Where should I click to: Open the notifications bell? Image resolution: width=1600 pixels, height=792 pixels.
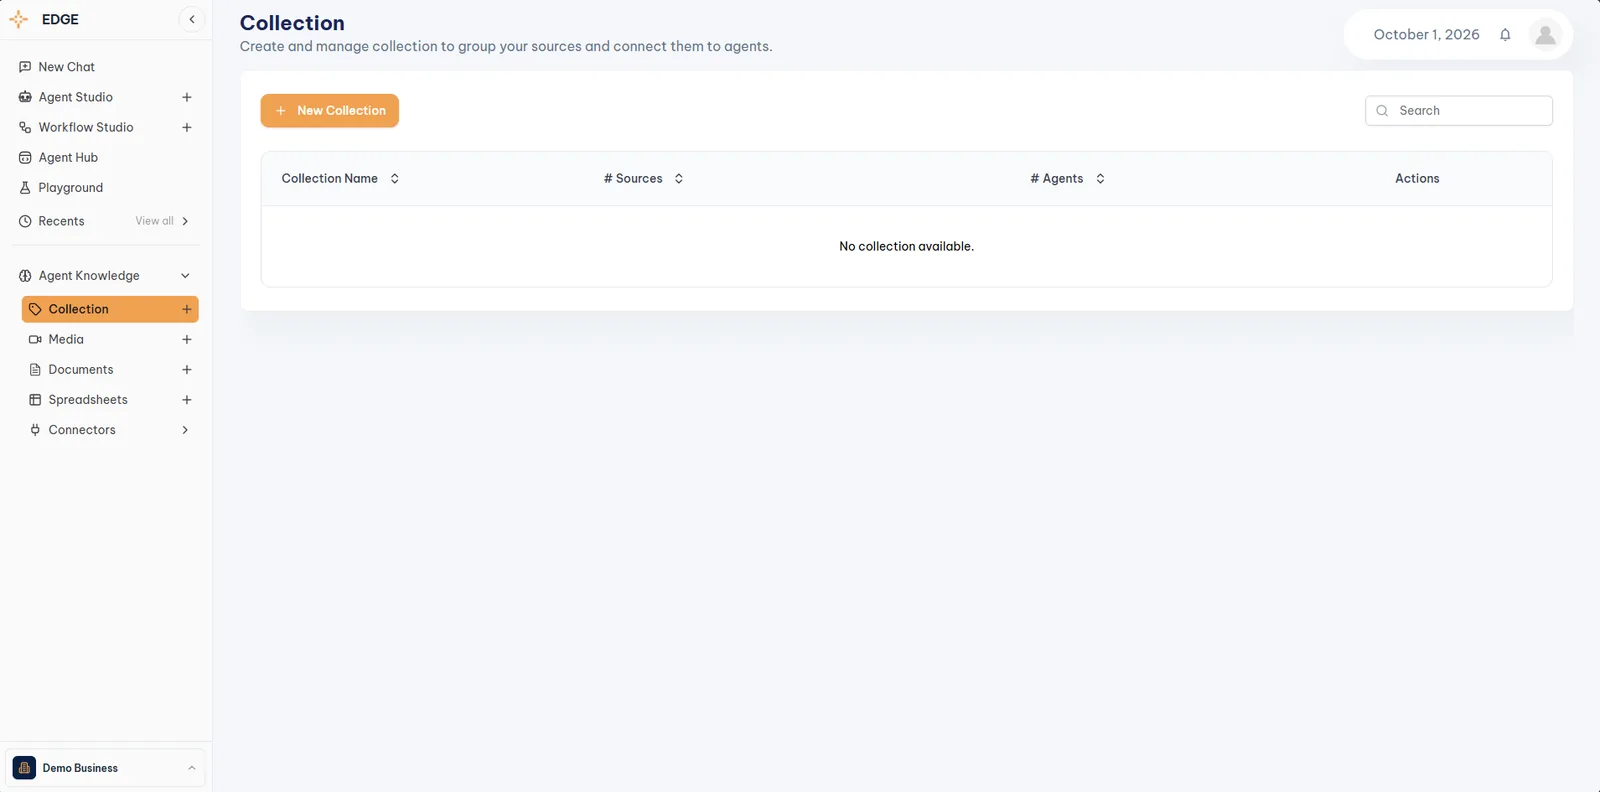coord(1505,35)
